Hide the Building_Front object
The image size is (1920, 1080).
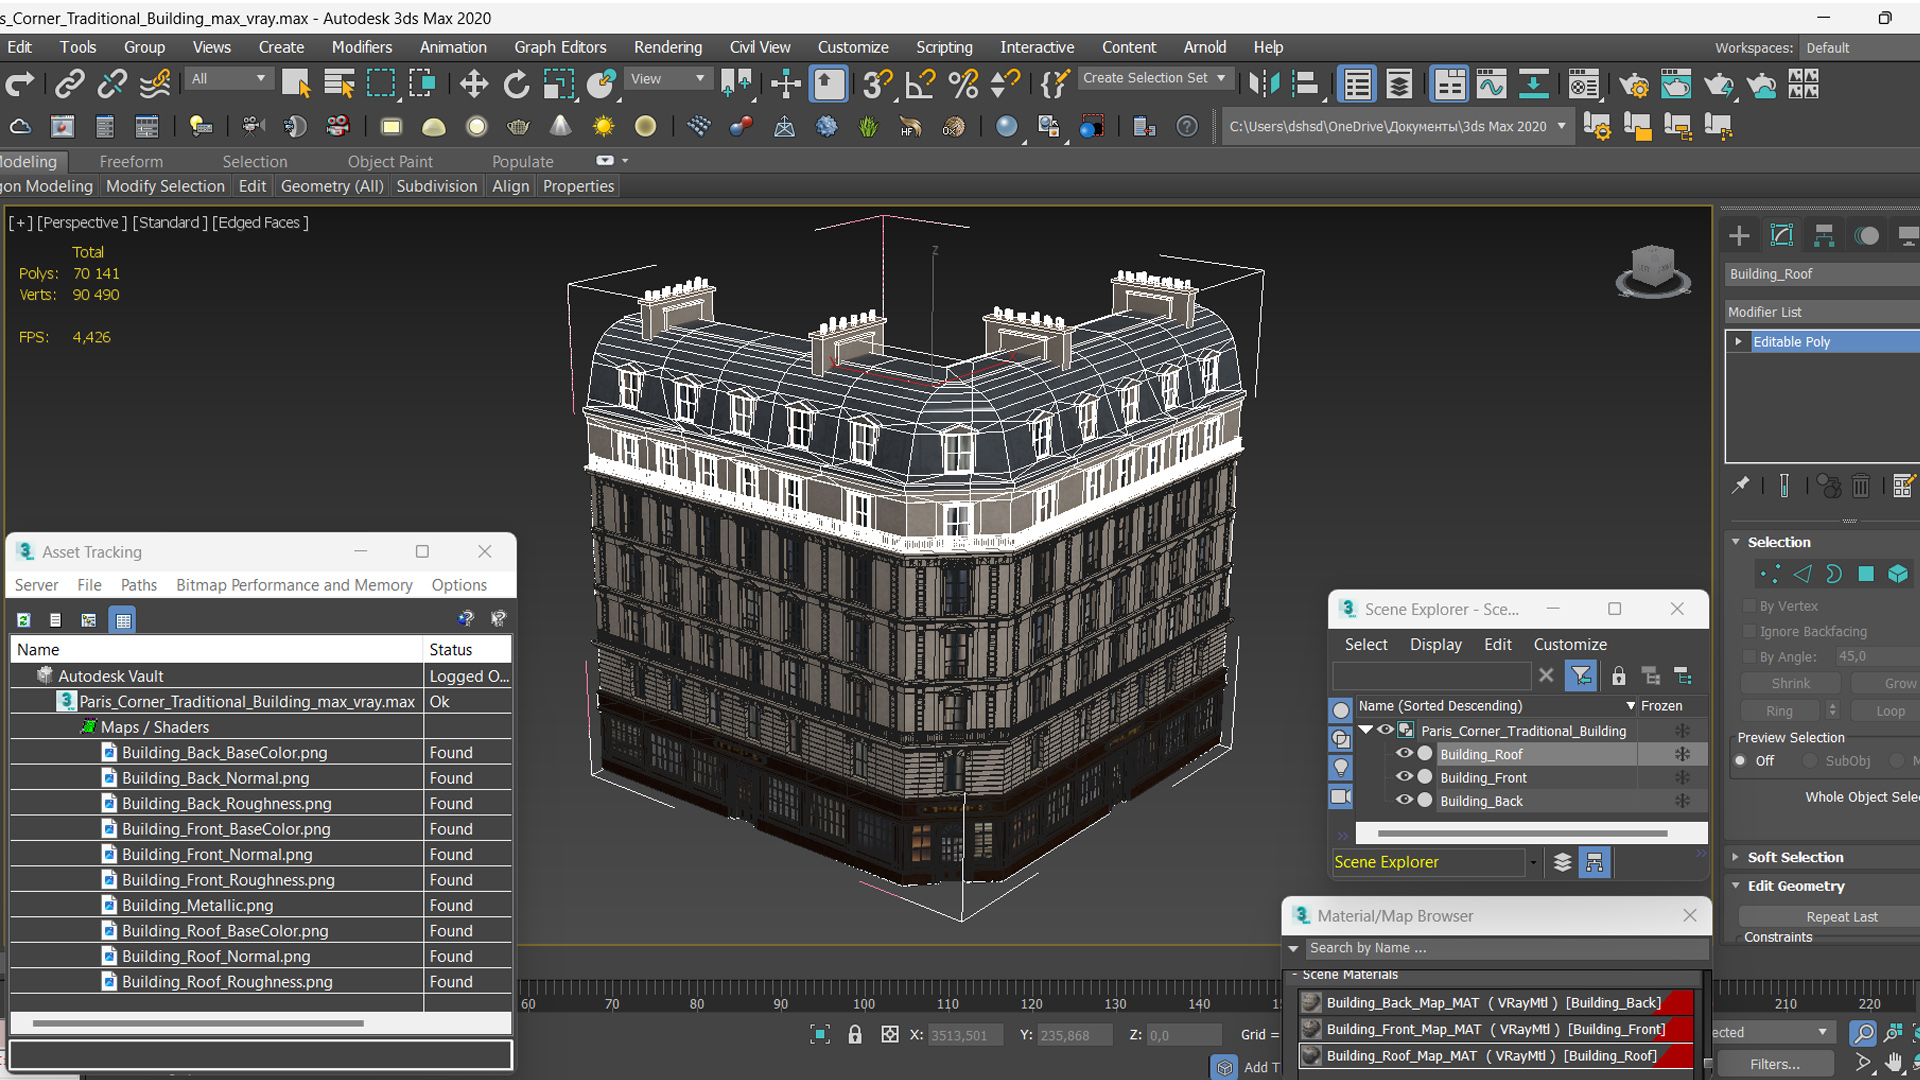(1404, 777)
